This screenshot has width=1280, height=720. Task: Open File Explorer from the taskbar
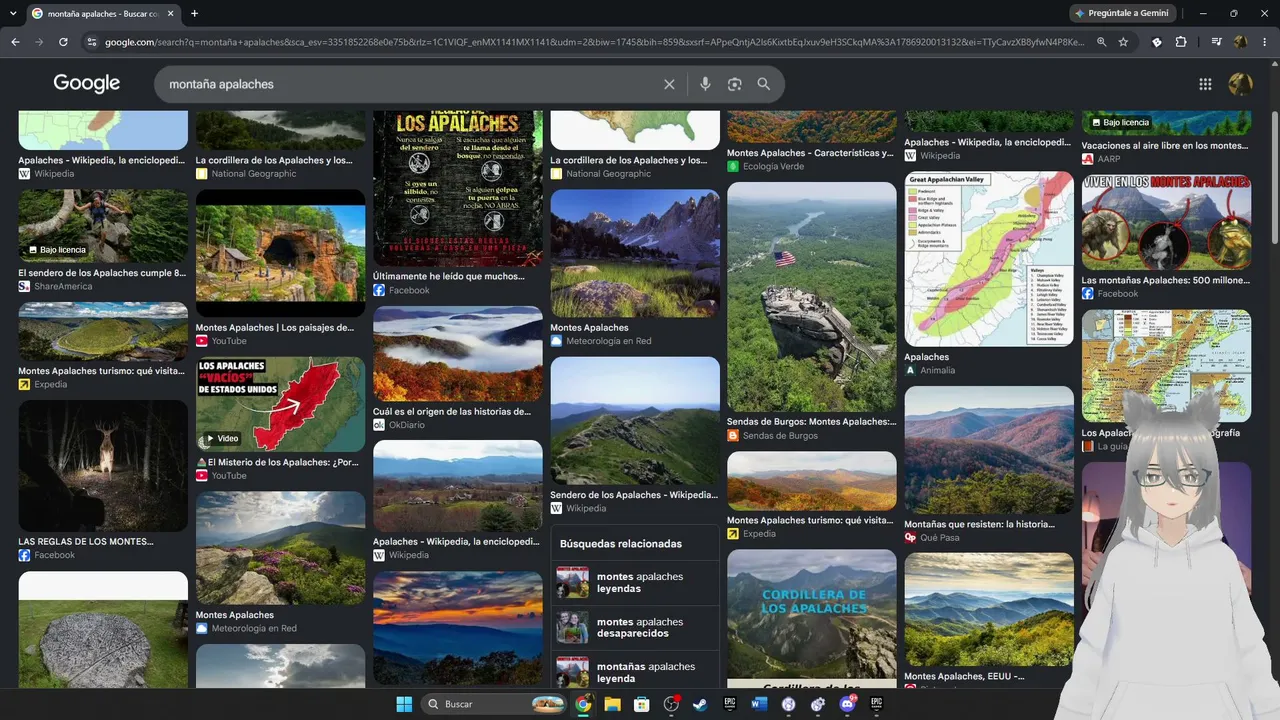pos(612,704)
